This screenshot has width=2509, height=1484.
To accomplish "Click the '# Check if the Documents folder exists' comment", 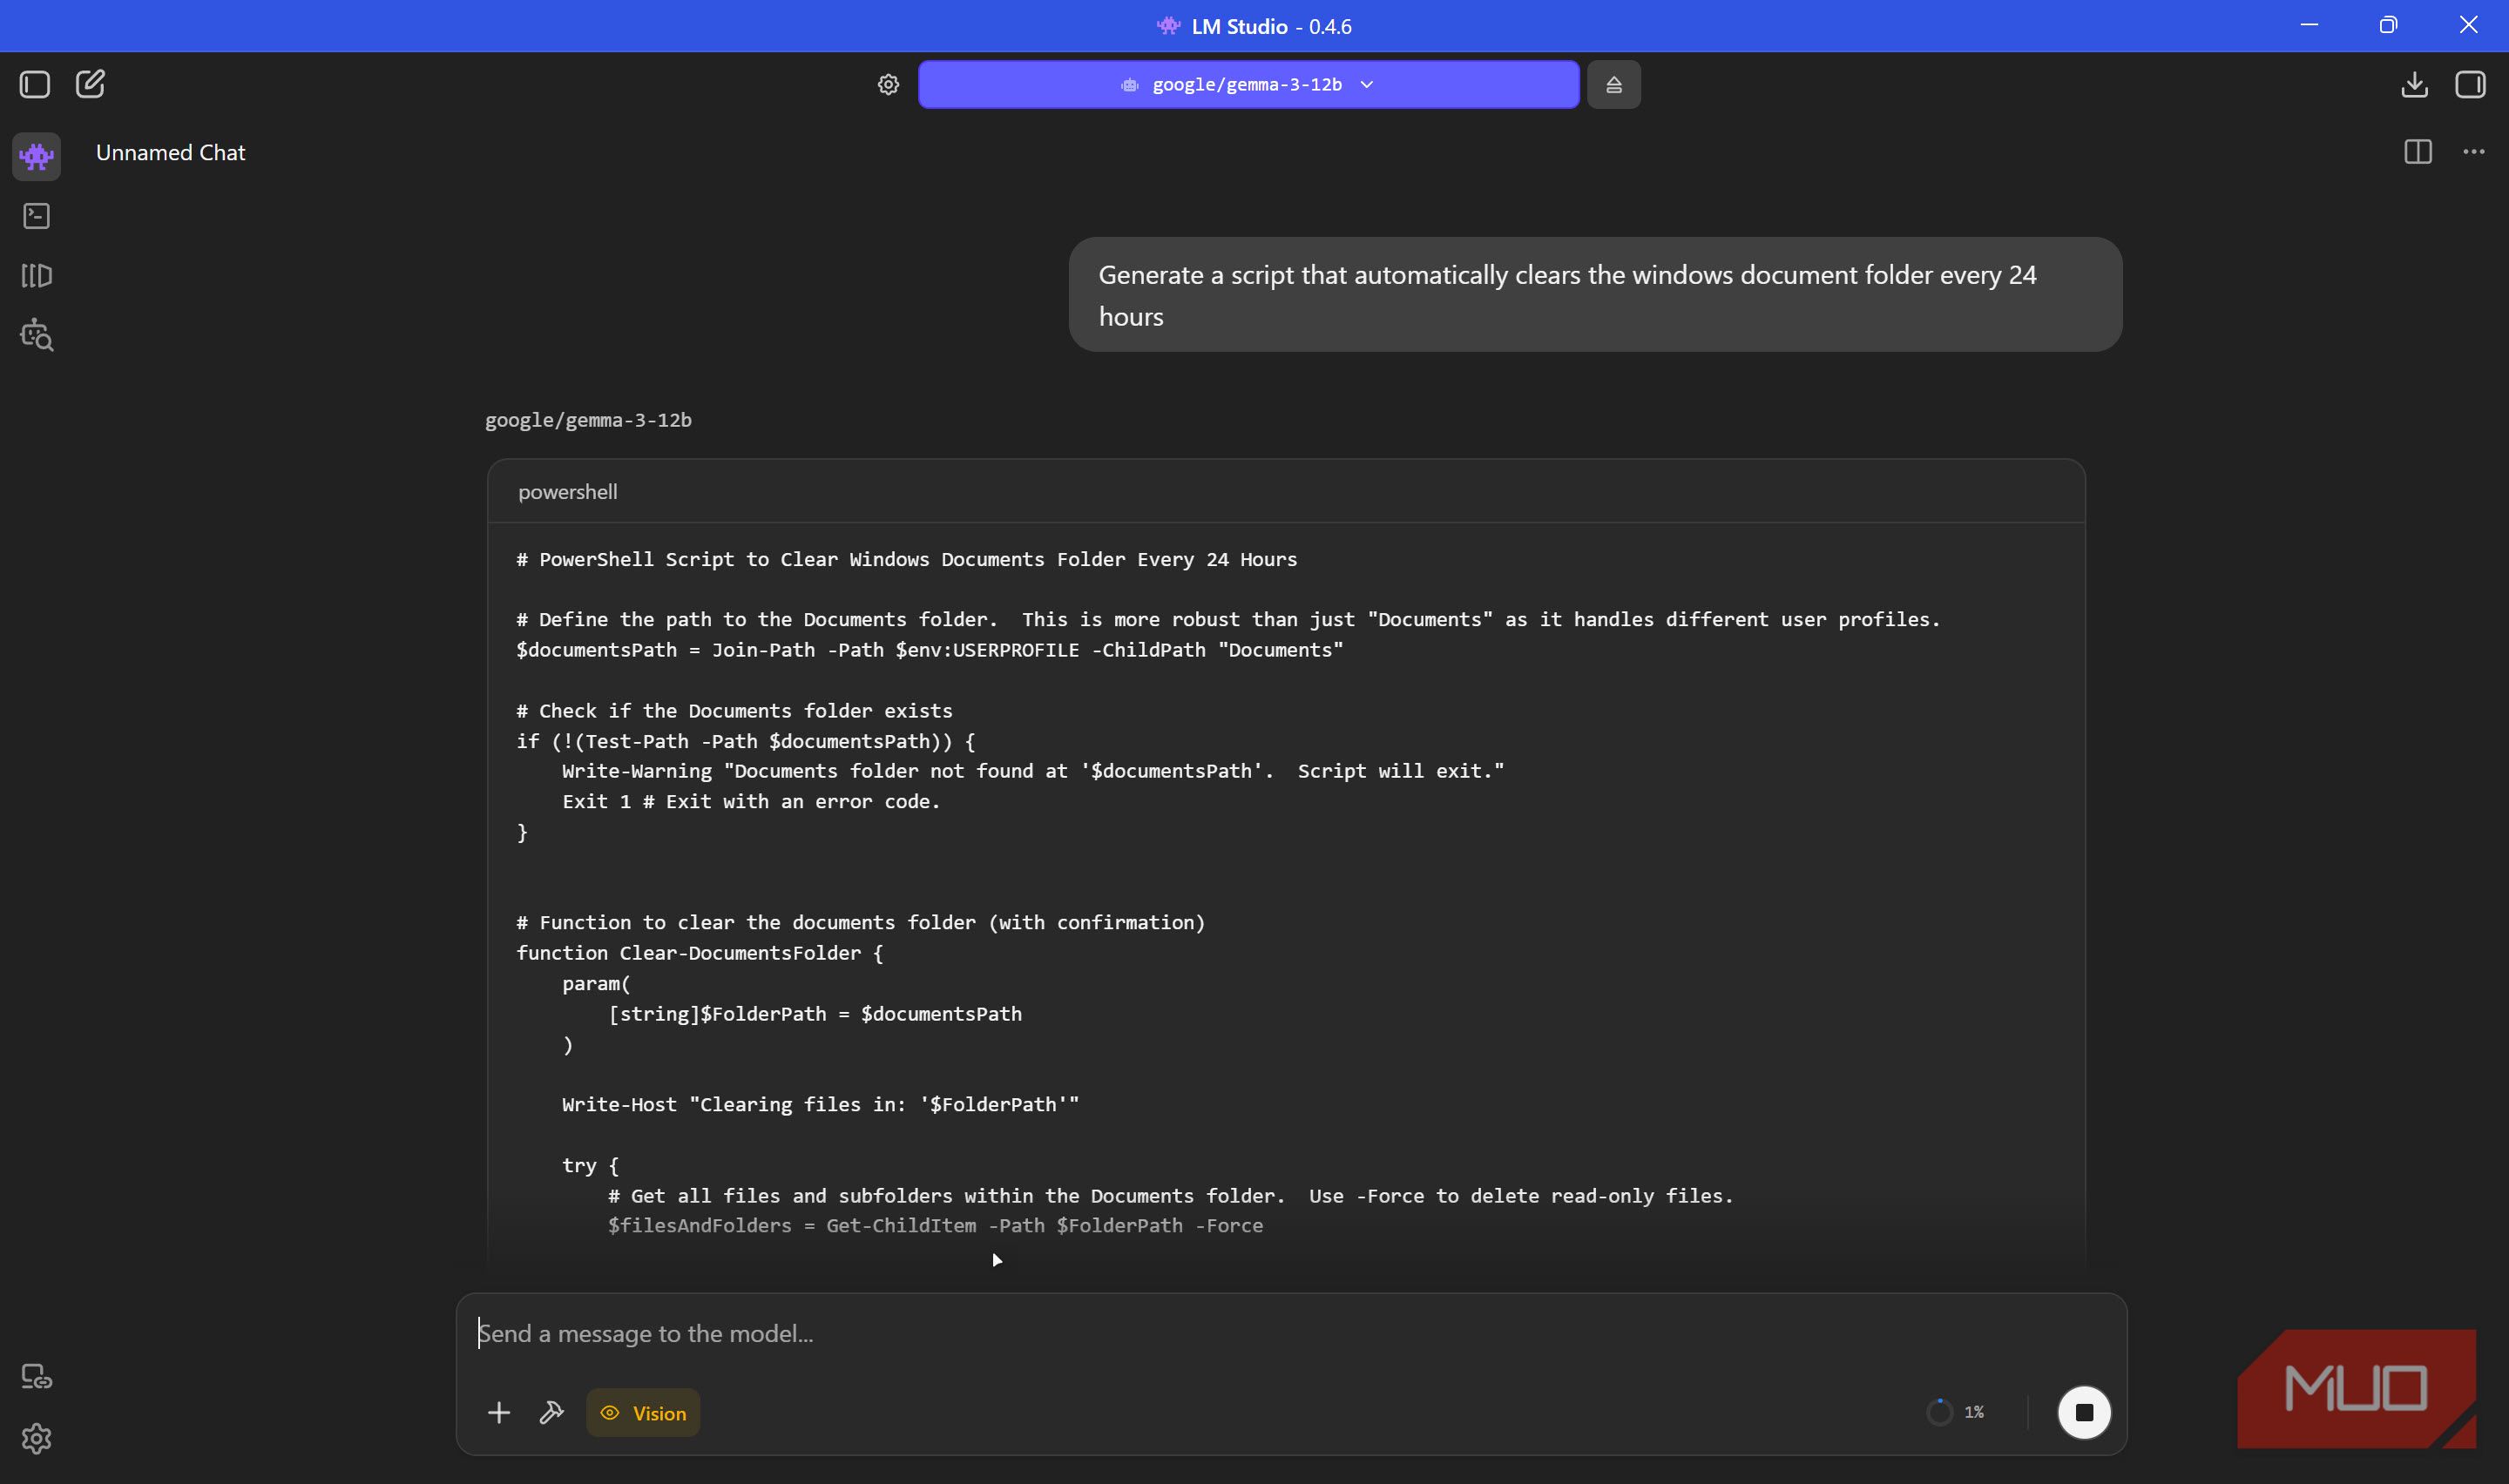I will tap(735, 711).
